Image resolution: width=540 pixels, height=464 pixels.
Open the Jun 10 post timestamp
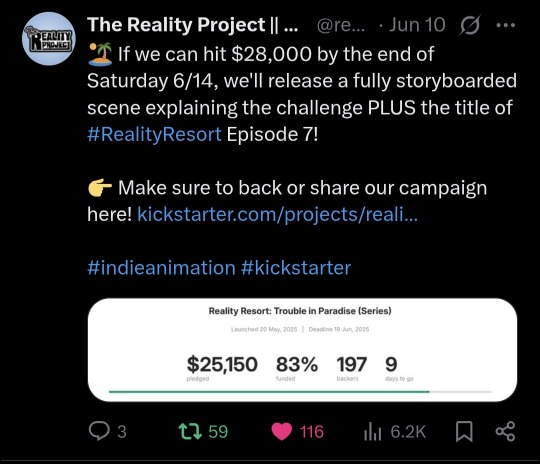pyautogui.click(x=417, y=25)
